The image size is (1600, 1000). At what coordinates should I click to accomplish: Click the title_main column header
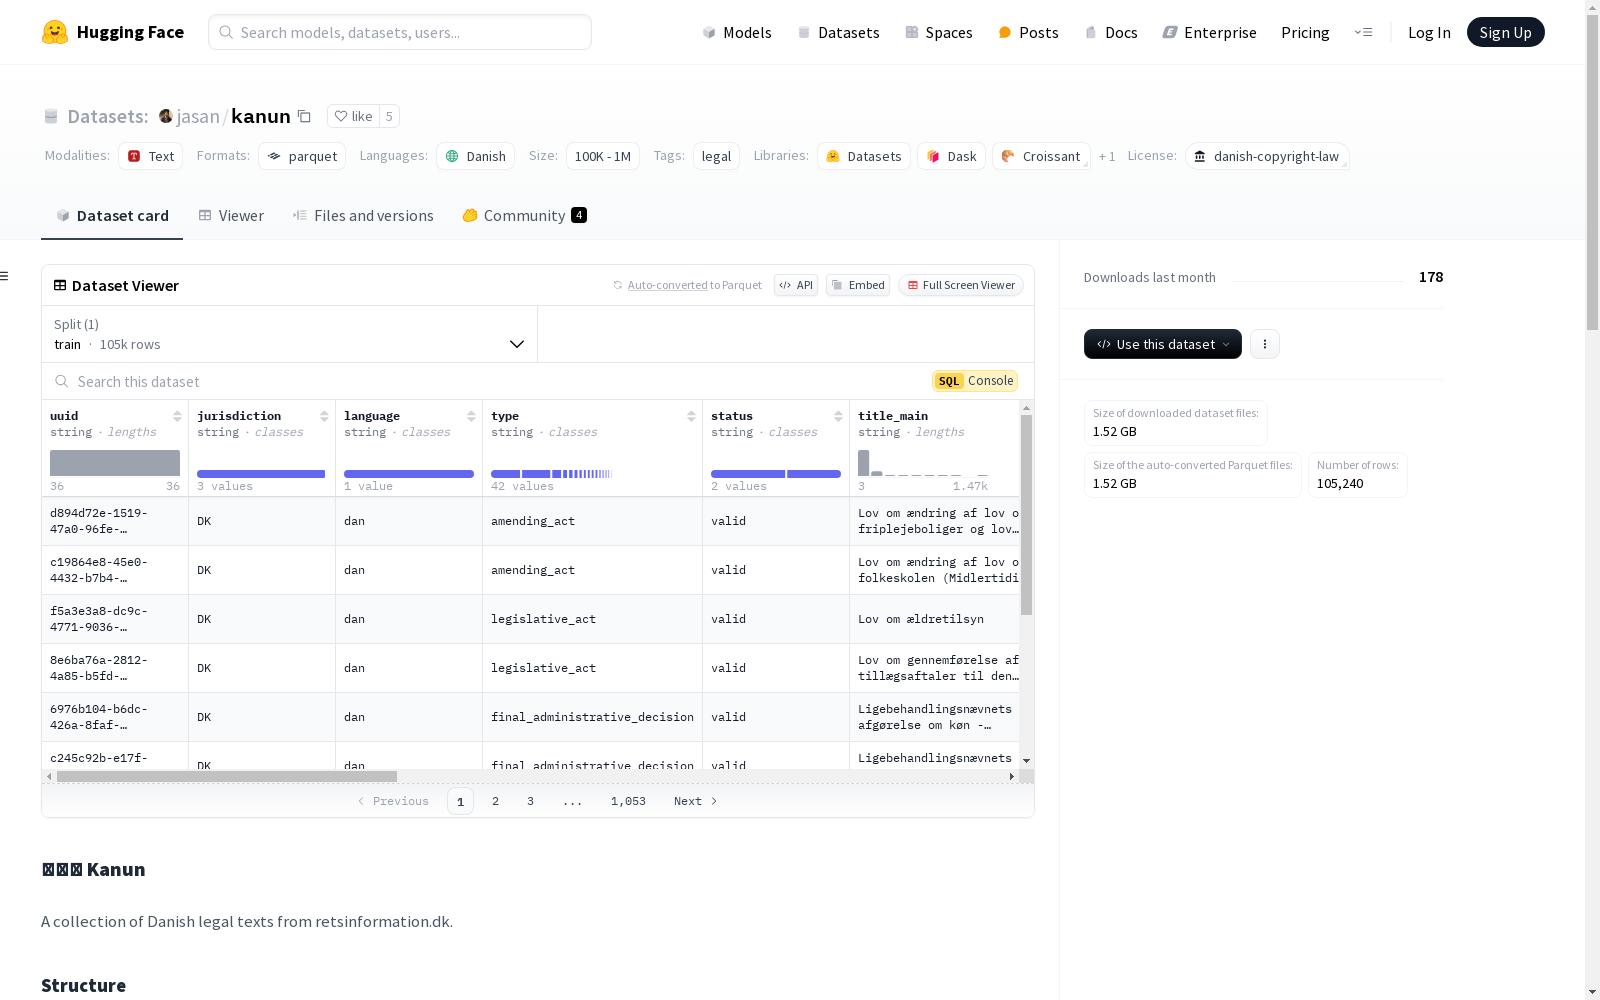point(893,416)
